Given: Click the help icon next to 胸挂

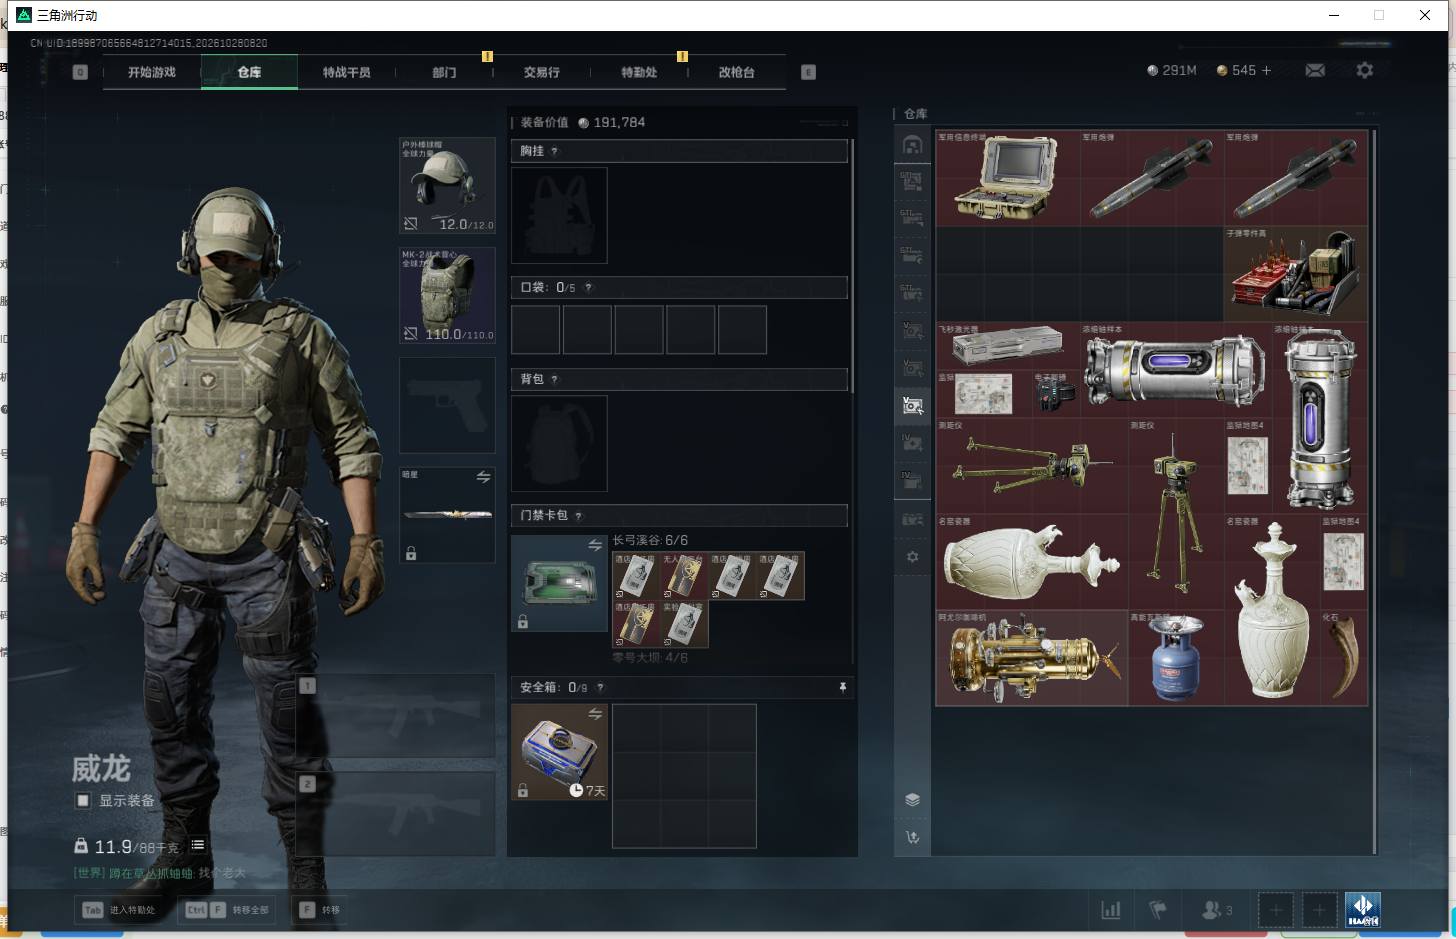Looking at the screenshot, I should (x=554, y=151).
